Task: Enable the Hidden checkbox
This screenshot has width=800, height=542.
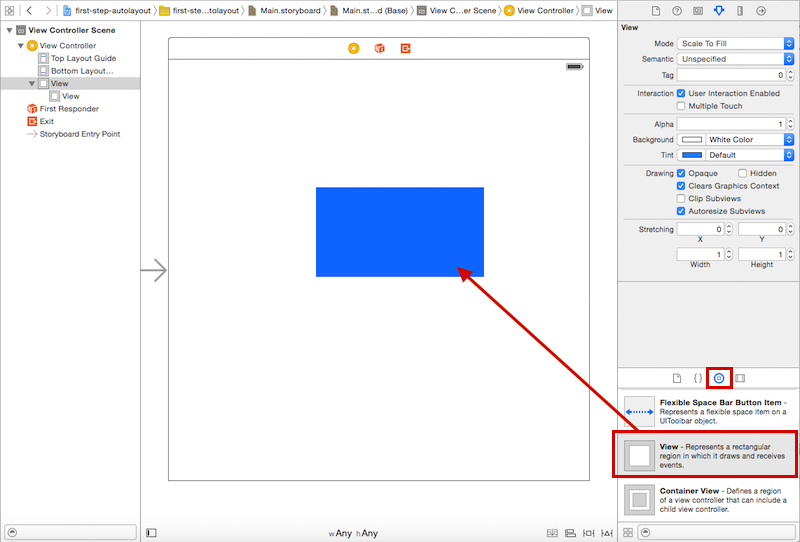Action: 742,174
